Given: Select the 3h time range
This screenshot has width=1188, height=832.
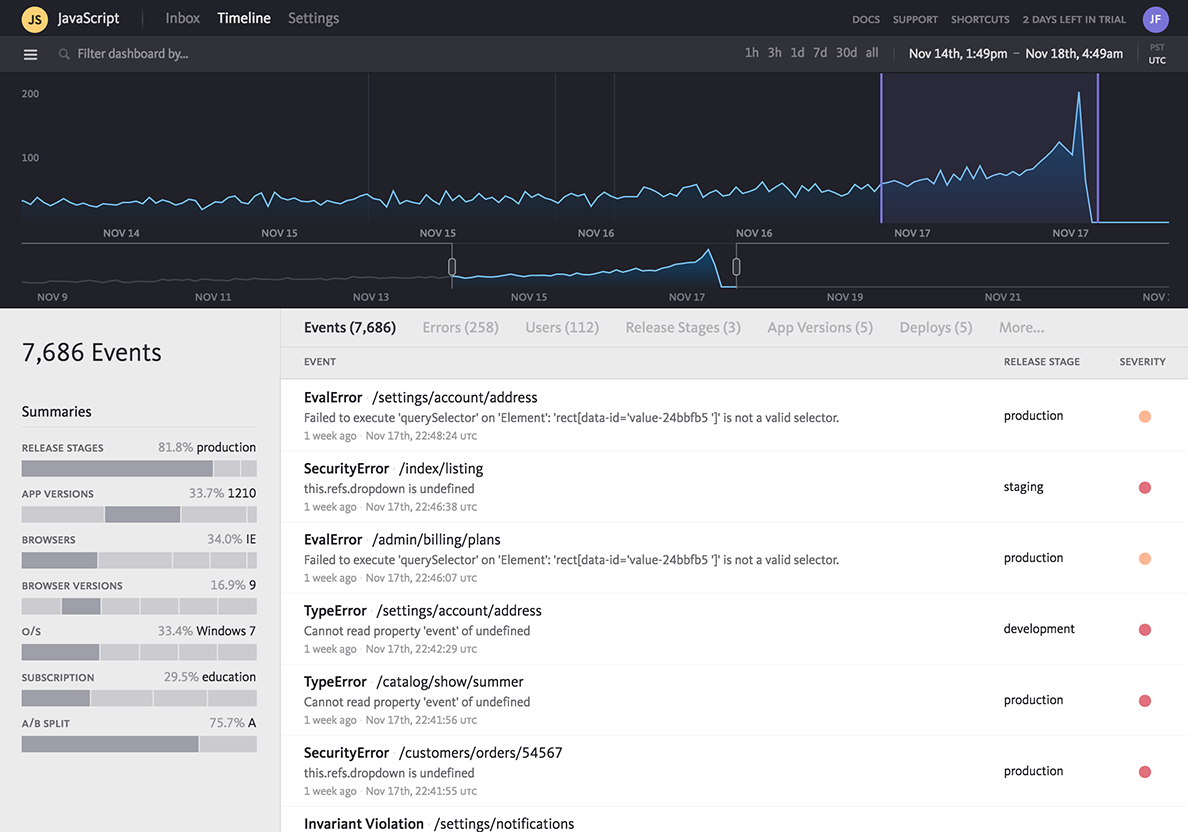Looking at the screenshot, I should click(774, 53).
